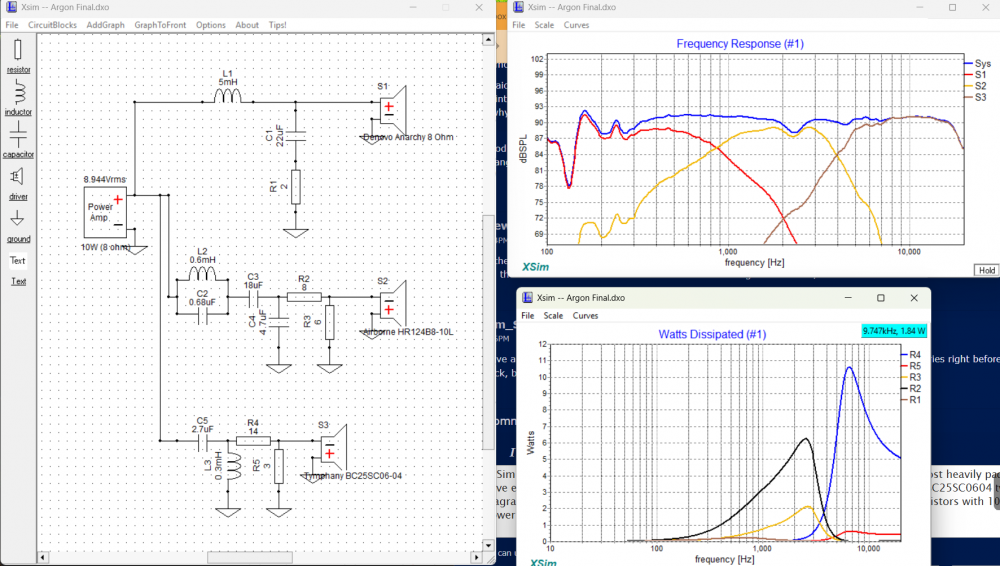
Task: Select the inductor component tool
Action: (18, 97)
